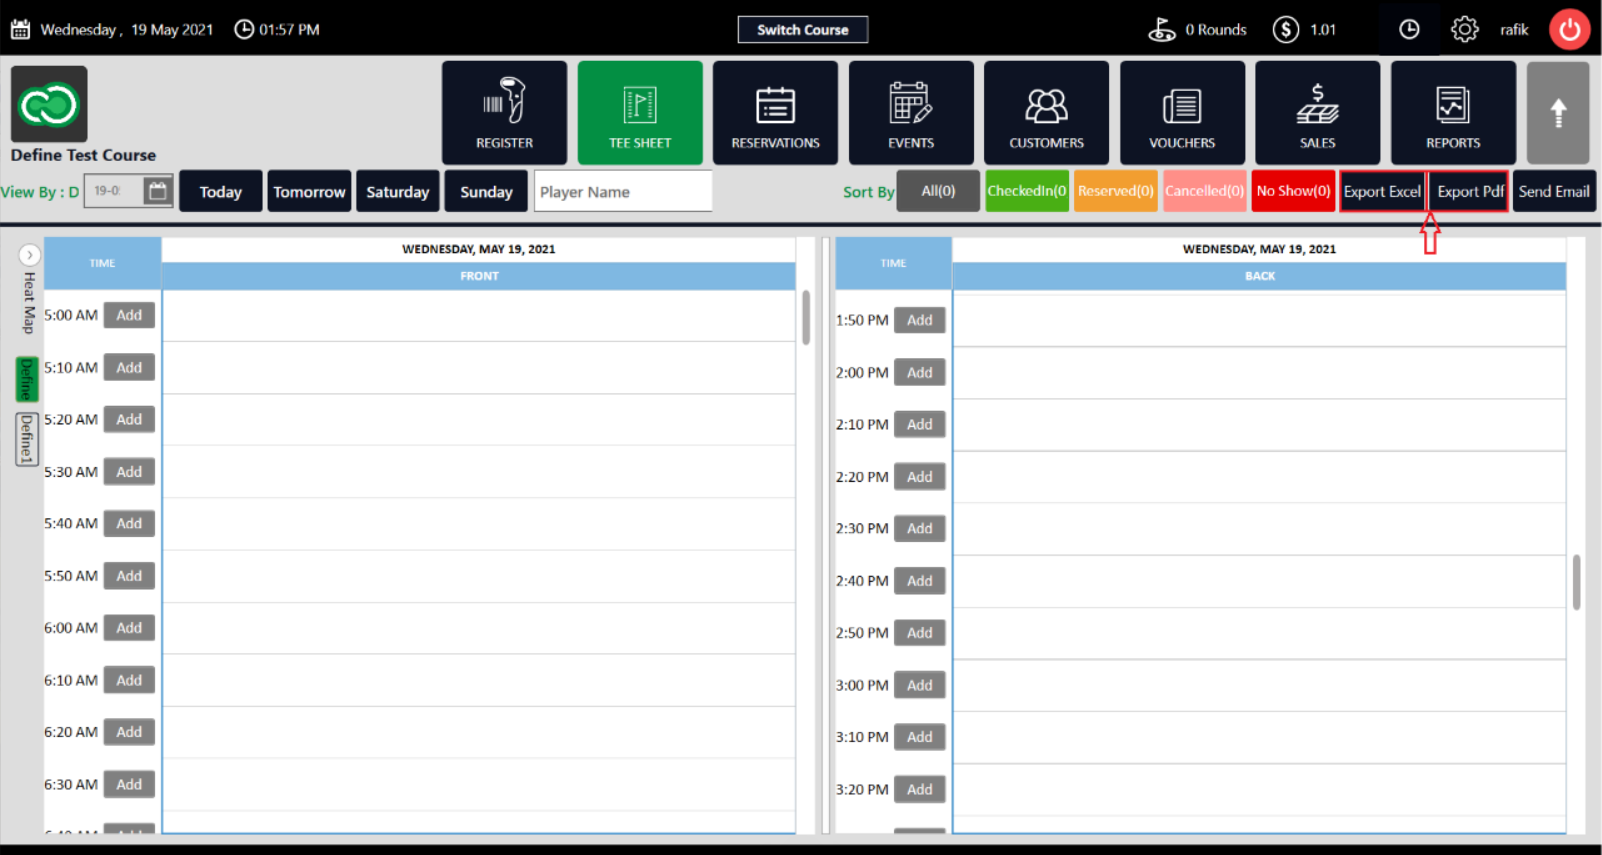
Task: Open the Customers module
Action: pyautogui.click(x=1046, y=112)
